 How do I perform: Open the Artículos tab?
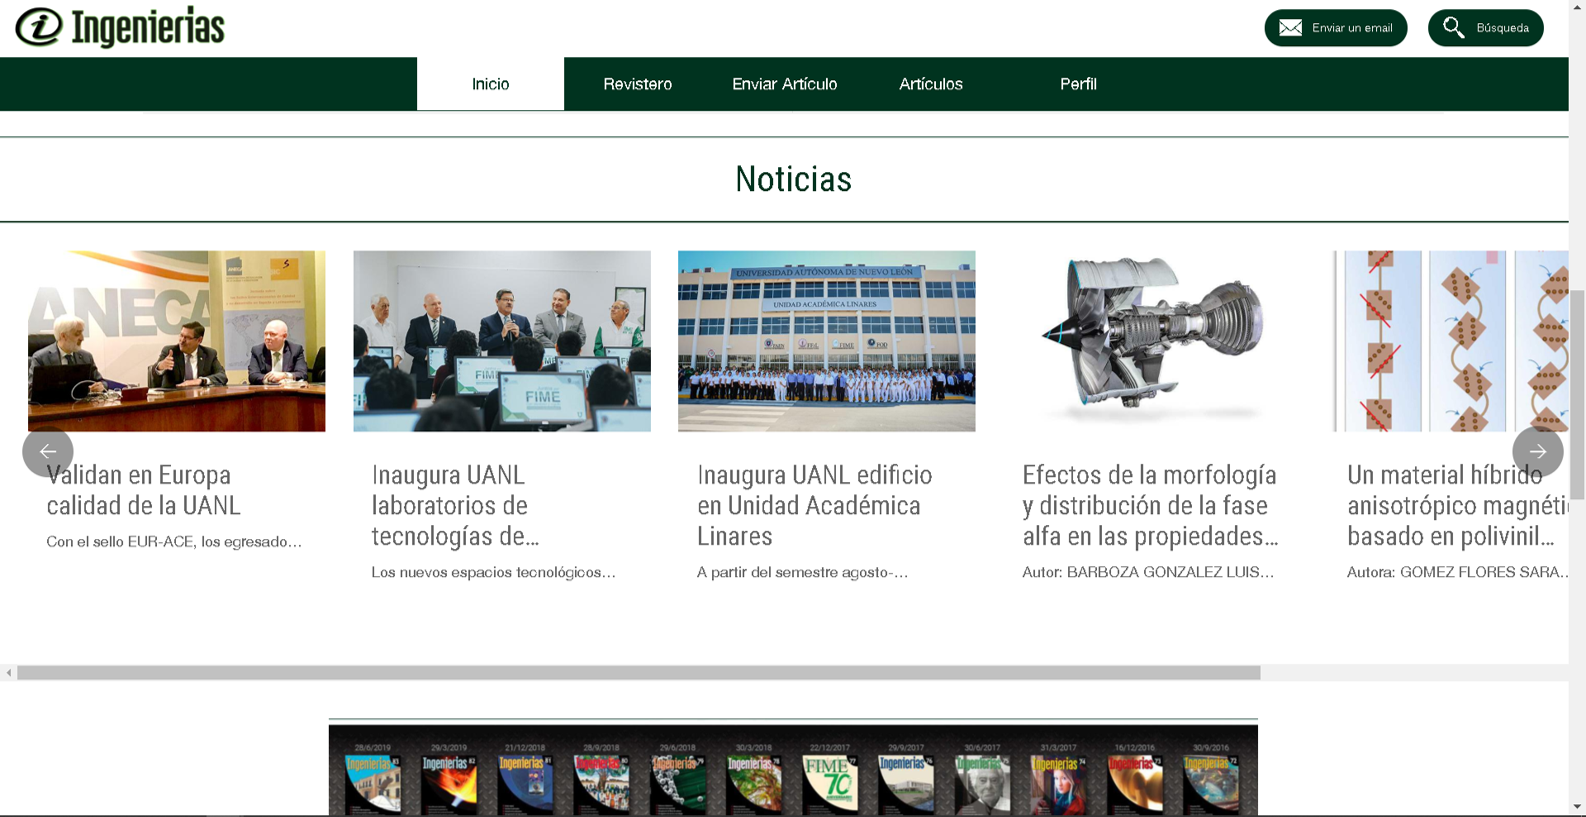click(x=931, y=84)
